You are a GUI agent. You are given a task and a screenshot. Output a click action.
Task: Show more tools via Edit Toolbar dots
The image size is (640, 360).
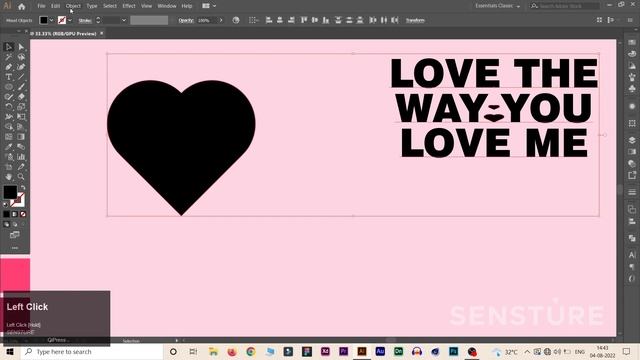coord(15,248)
